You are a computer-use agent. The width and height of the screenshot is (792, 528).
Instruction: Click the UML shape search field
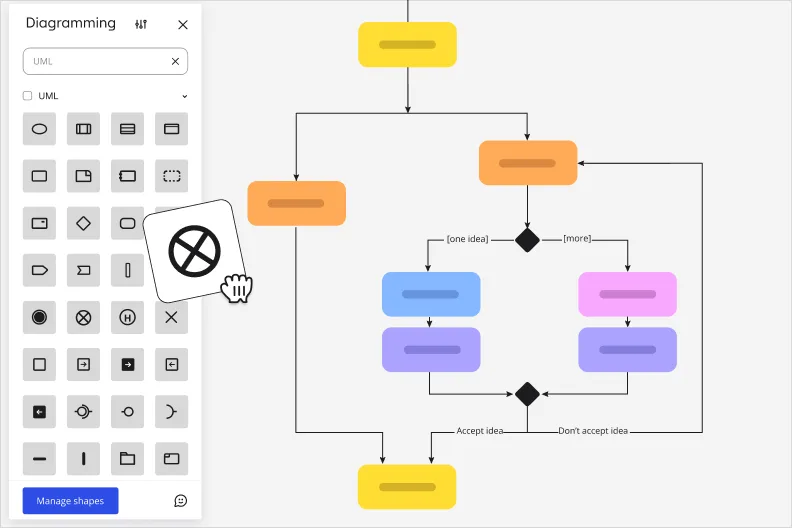pyautogui.click(x=95, y=61)
